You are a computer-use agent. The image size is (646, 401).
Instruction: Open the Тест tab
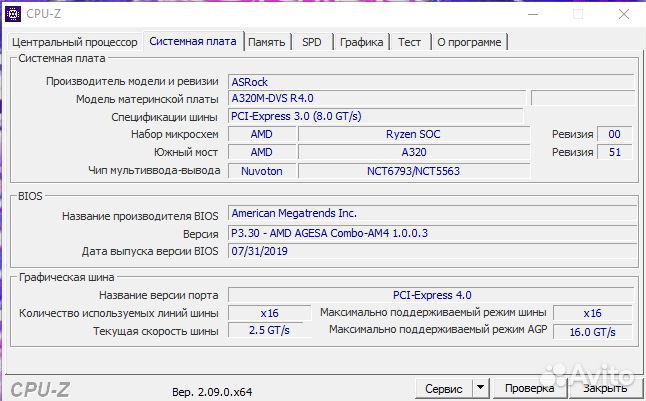[x=409, y=42]
